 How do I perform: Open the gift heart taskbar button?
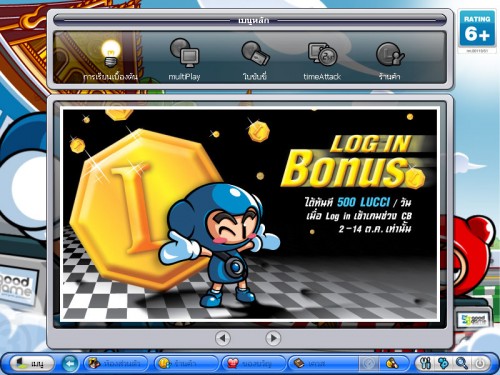(x=254, y=363)
